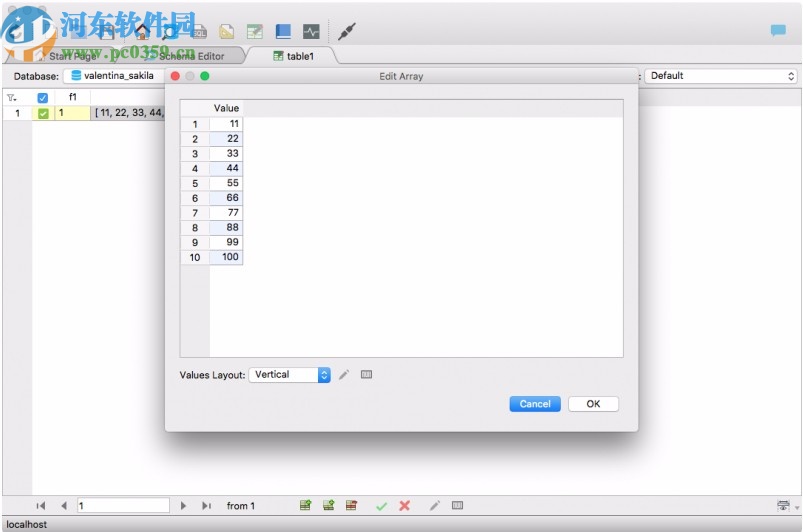Open the blue chat bubble icon
This screenshot has width=803, height=532.
[778, 31]
